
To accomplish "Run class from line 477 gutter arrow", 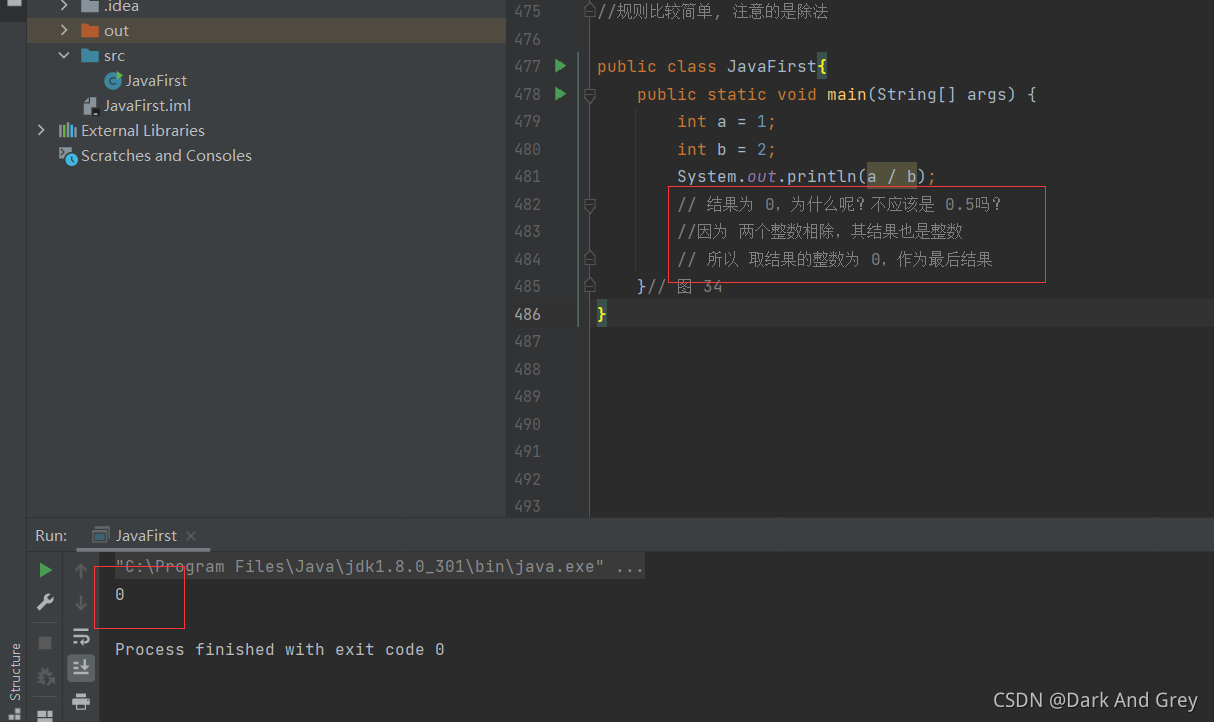I will (x=560, y=66).
